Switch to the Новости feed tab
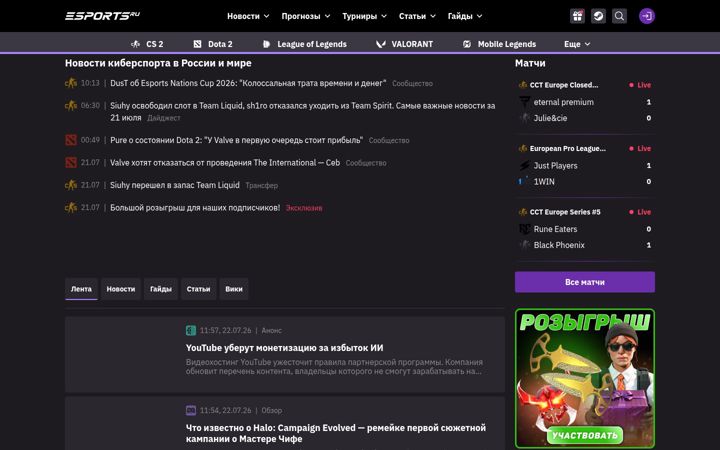The width and height of the screenshot is (720, 450). pos(121,289)
